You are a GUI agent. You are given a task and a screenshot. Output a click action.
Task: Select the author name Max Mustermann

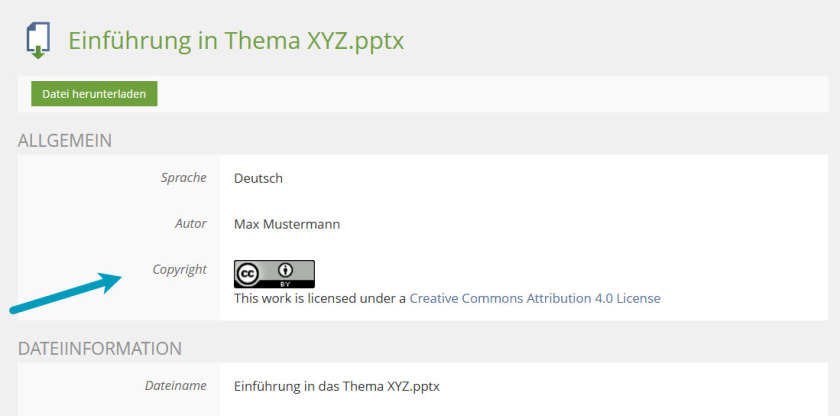click(x=287, y=224)
